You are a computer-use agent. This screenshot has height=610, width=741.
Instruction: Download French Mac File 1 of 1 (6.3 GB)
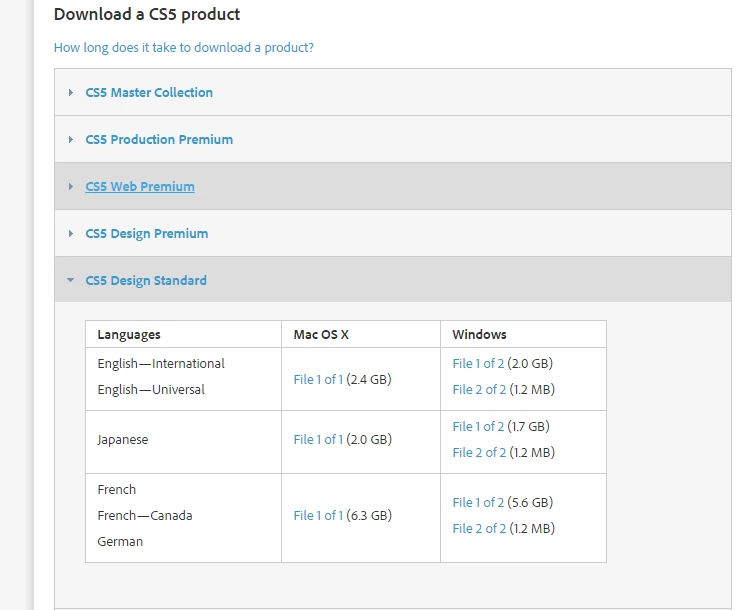point(318,515)
